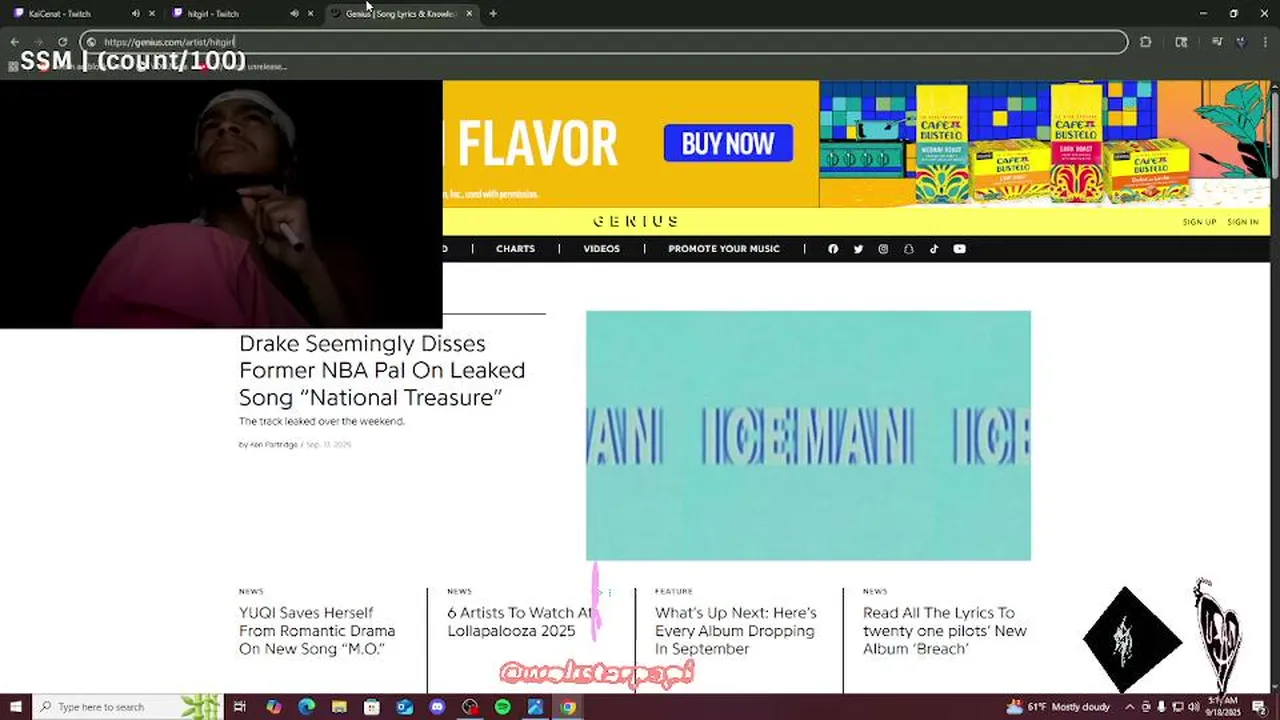Open the Genius Instagram icon
The width and height of the screenshot is (1280, 720).
(883, 249)
